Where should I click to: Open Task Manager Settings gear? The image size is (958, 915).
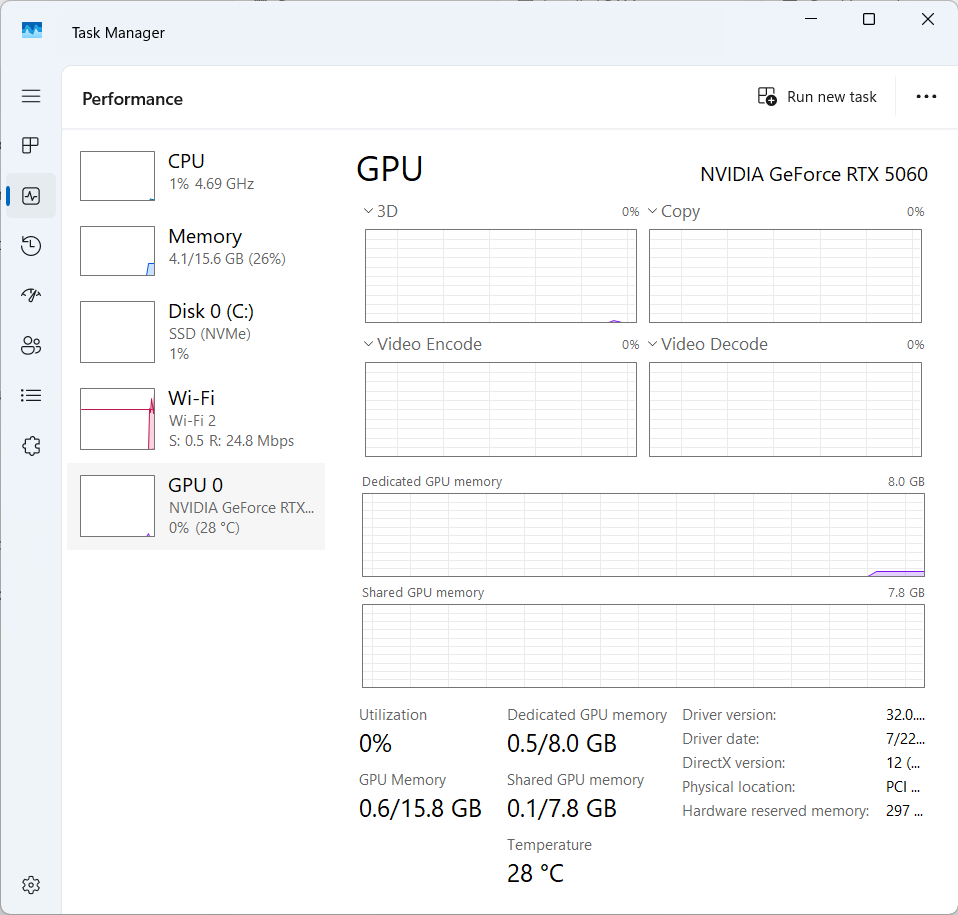click(x=31, y=884)
